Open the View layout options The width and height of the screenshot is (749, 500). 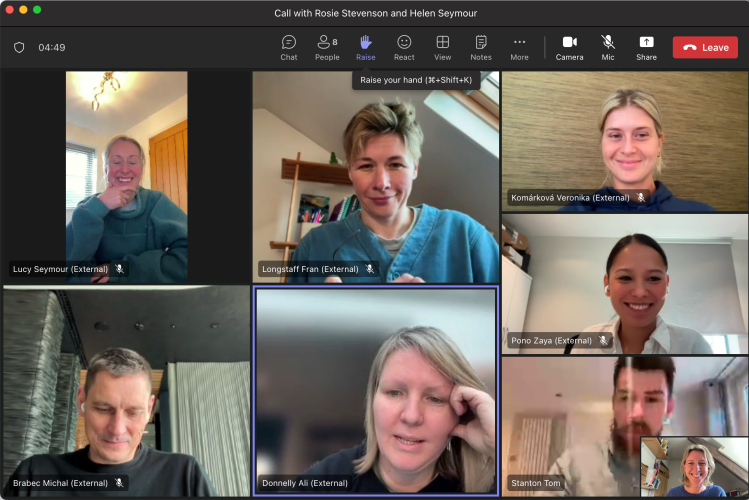click(442, 47)
